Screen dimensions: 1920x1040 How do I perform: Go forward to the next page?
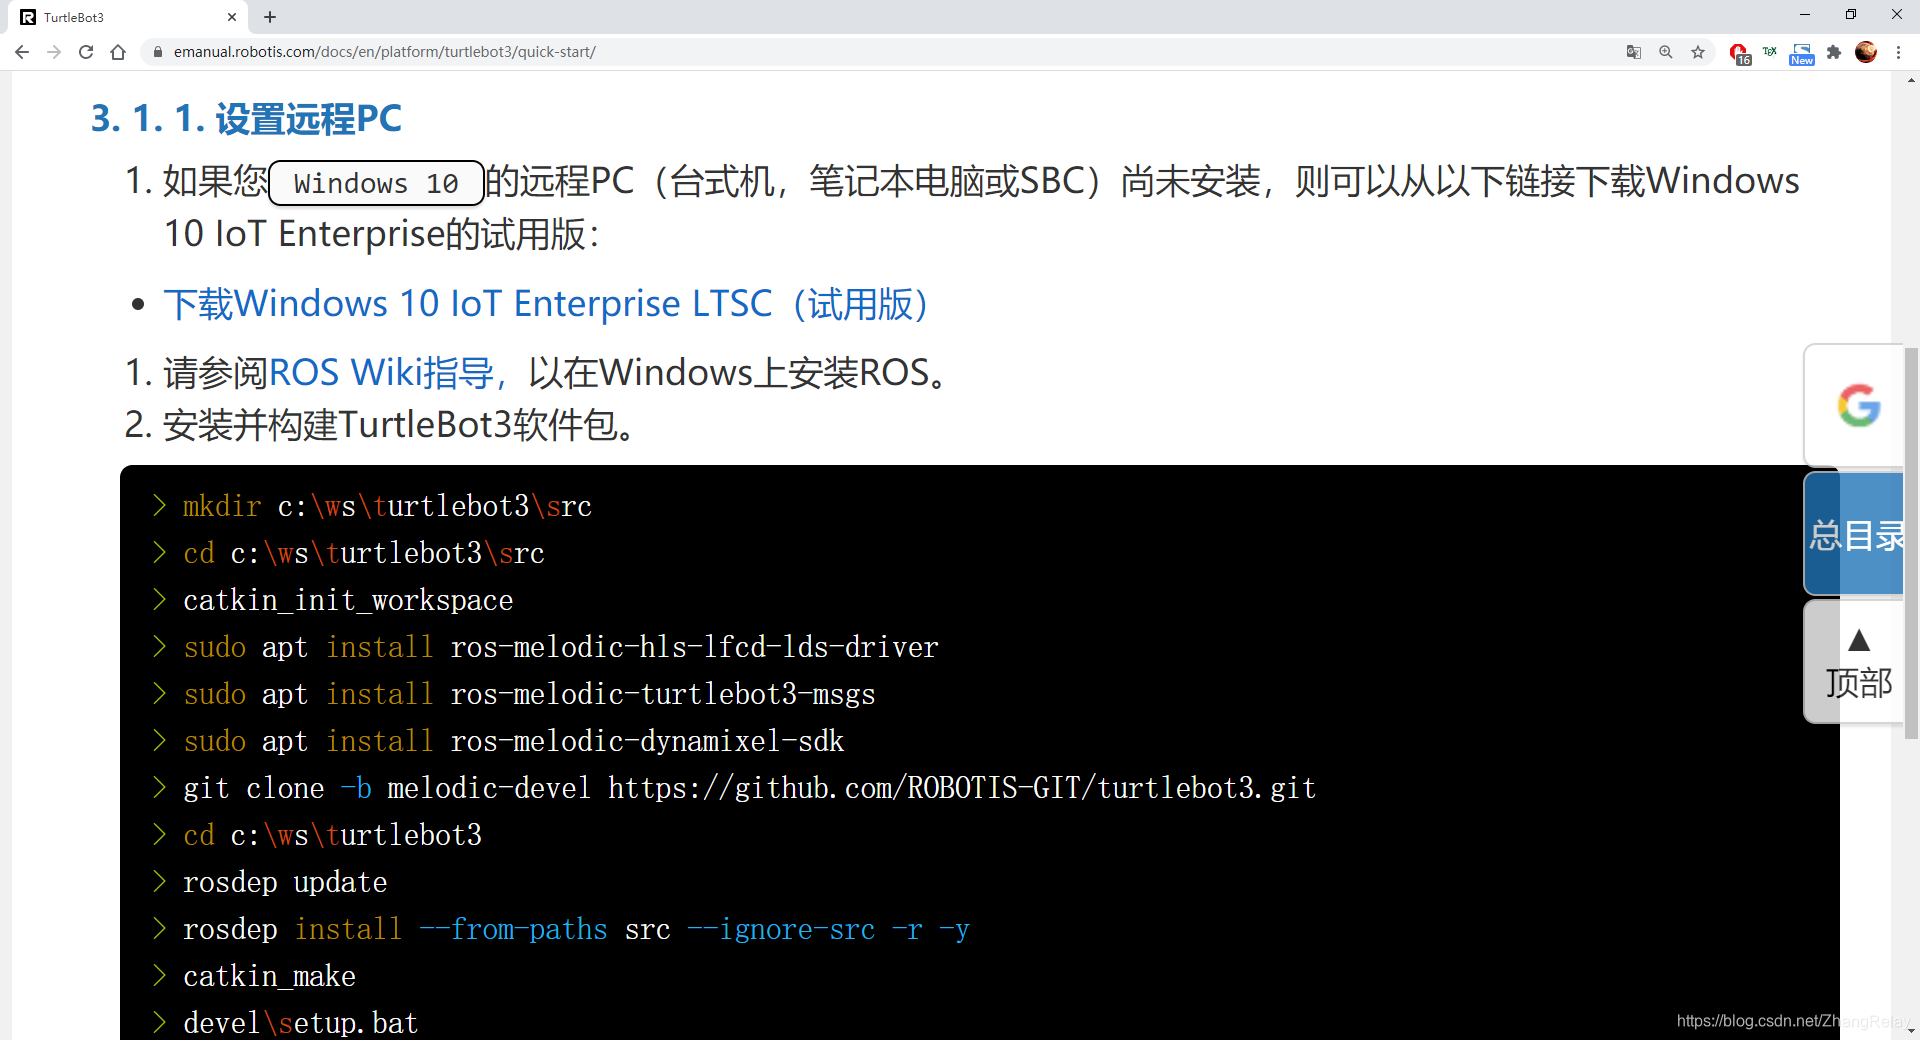tap(54, 52)
